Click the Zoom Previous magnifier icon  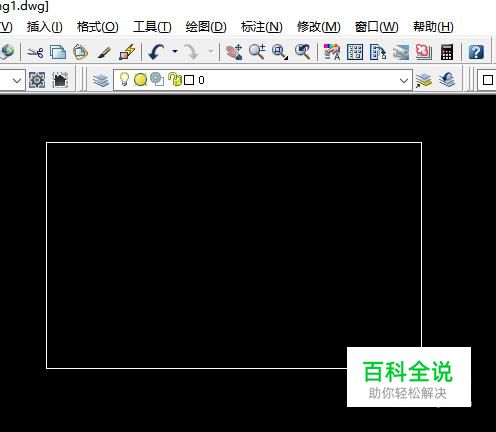point(303,52)
